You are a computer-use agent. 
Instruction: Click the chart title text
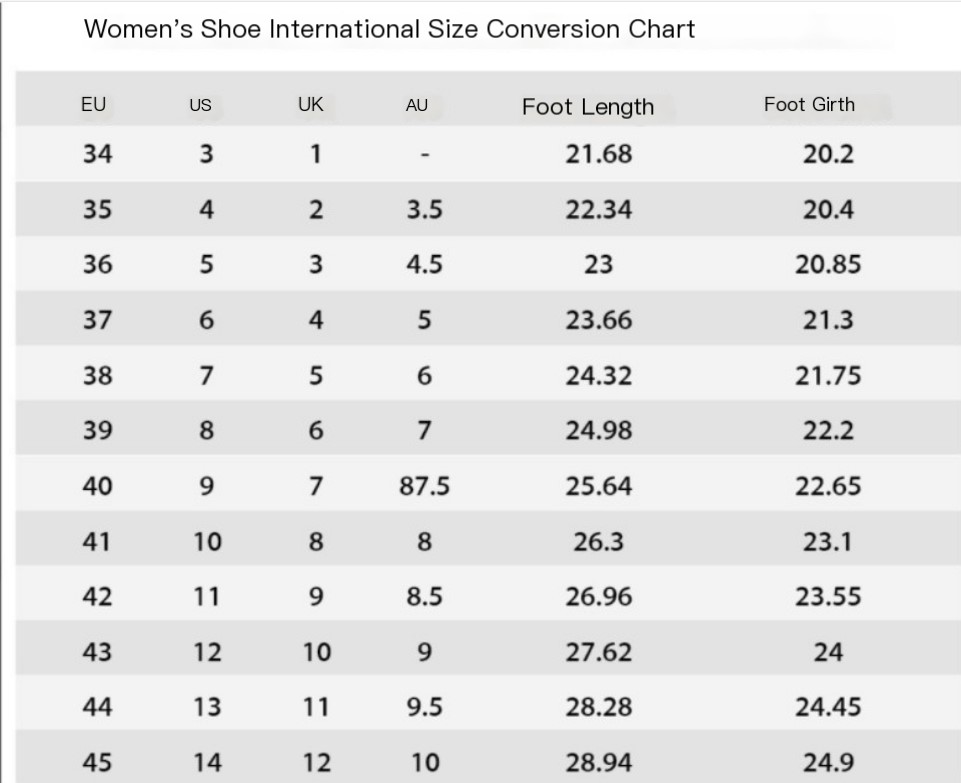coord(389,29)
